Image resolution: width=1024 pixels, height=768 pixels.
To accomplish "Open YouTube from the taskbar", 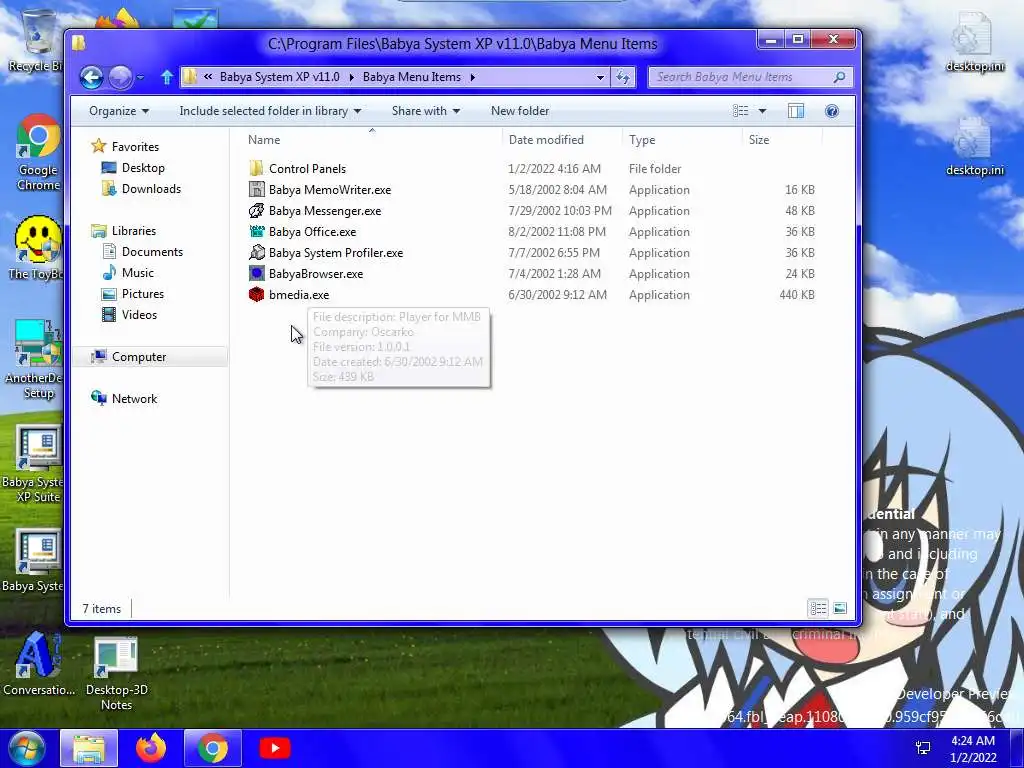I will click(275, 748).
